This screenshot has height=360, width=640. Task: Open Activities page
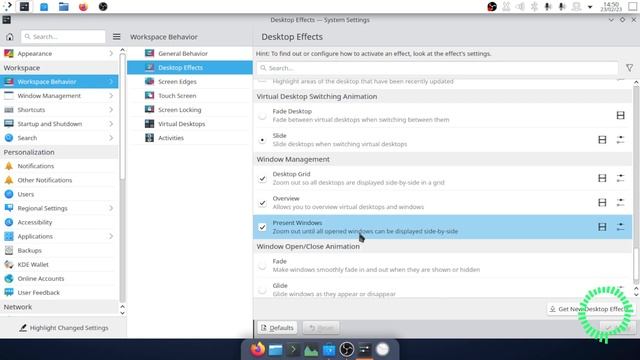point(190,138)
